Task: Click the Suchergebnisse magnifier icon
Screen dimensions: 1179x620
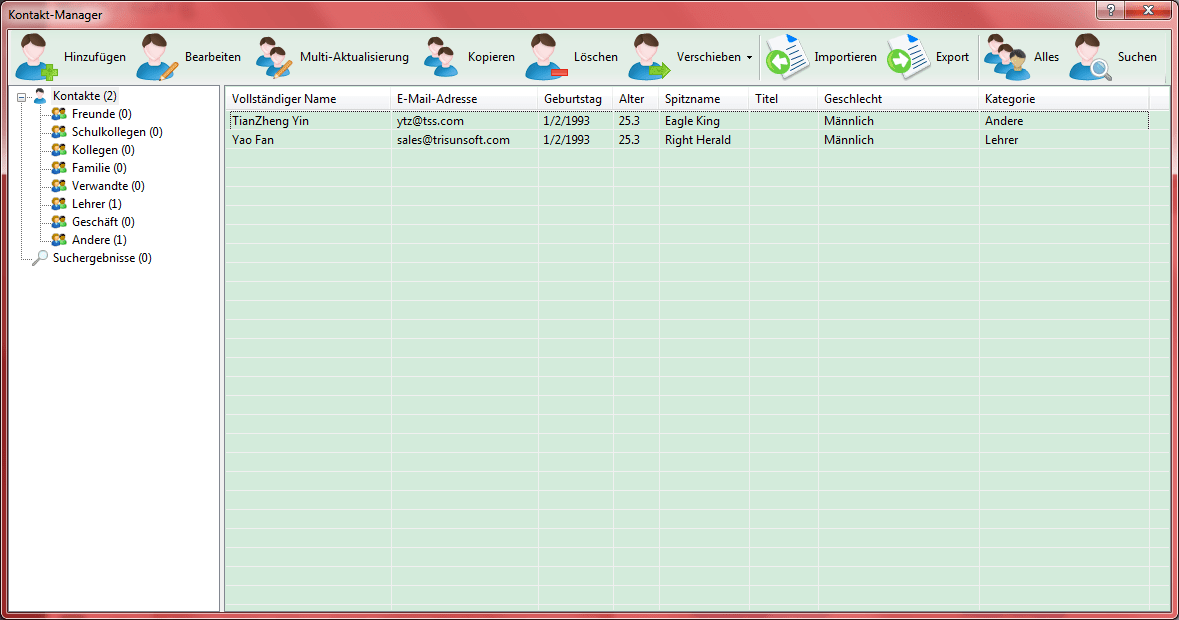Action: tap(40, 258)
